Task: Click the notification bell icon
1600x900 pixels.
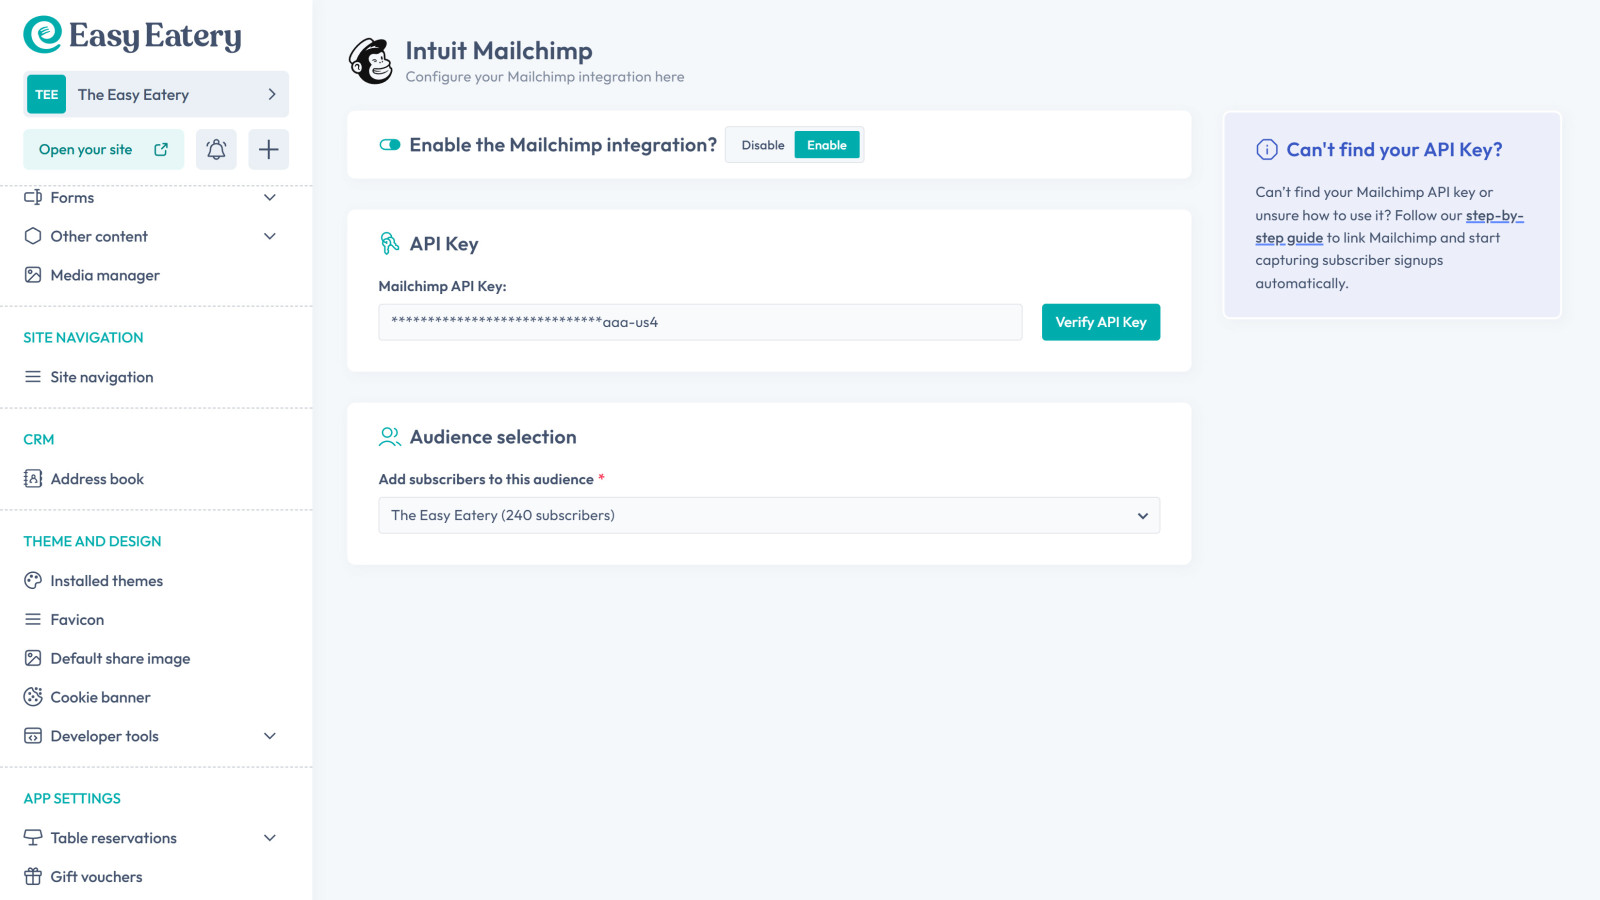Action: 216,150
